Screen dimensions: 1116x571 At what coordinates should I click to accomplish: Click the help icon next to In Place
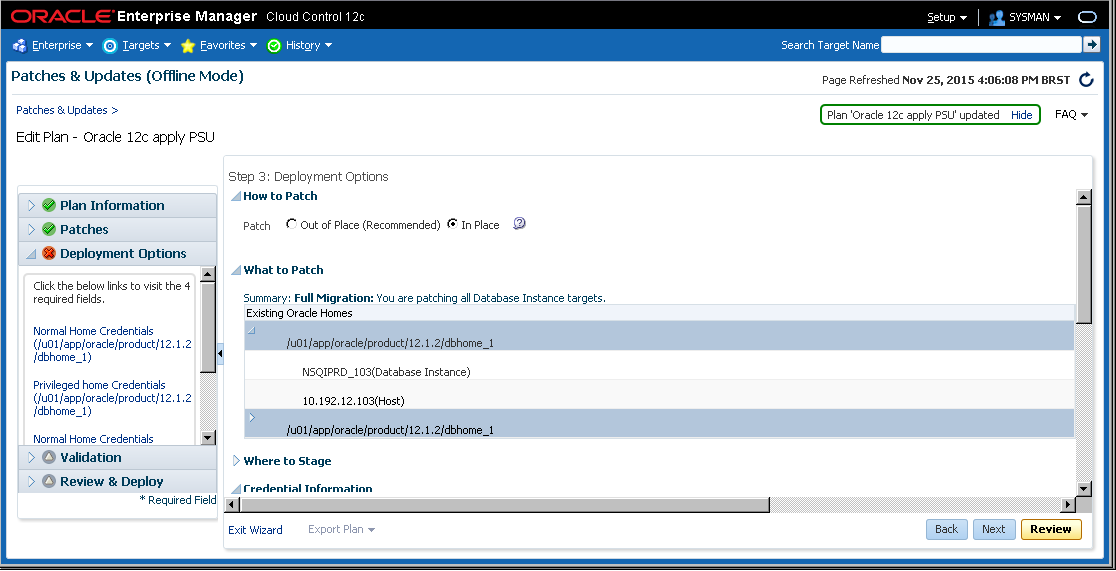coord(519,224)
